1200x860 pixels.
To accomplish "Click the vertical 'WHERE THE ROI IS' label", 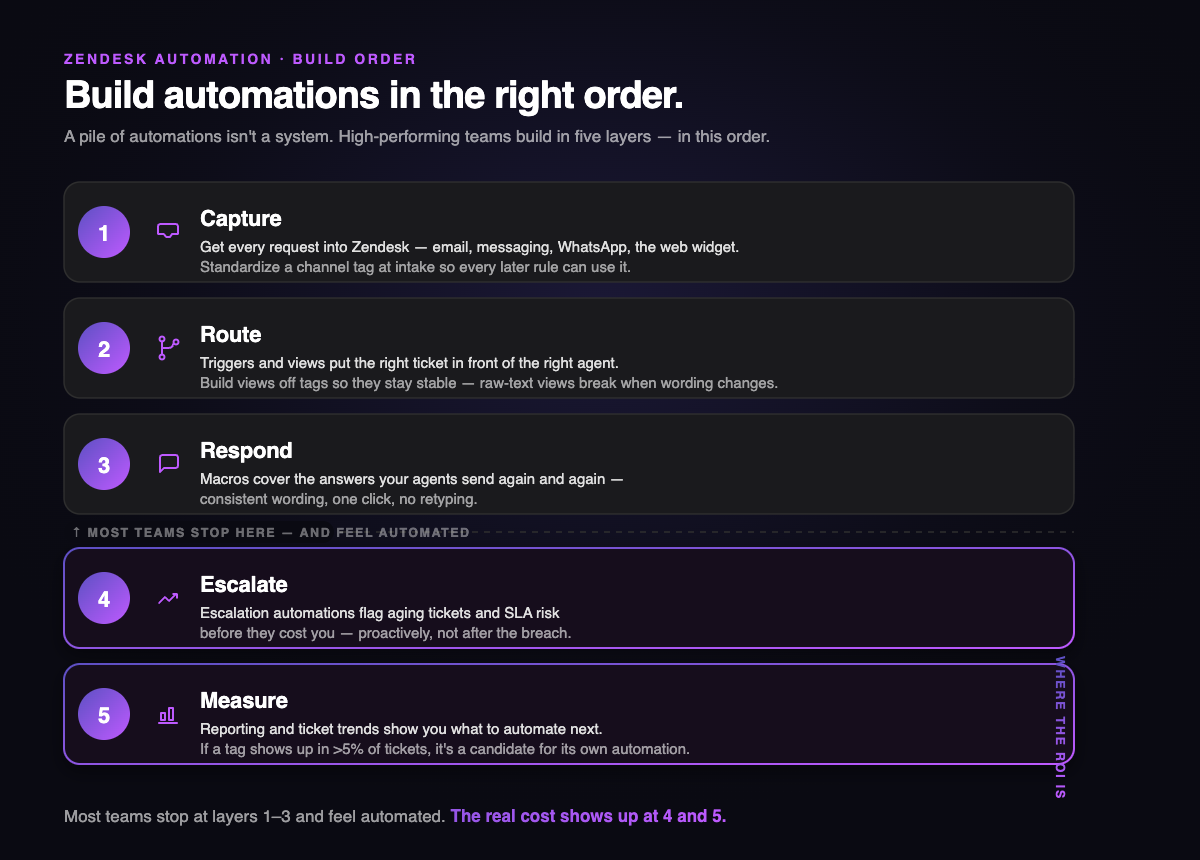I will point(1060,727).
